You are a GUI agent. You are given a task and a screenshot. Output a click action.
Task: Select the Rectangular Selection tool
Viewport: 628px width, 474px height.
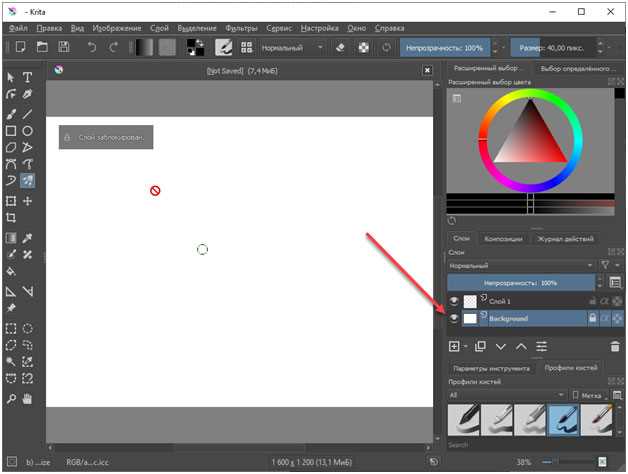pyautogui.click(x=11, y=329)
